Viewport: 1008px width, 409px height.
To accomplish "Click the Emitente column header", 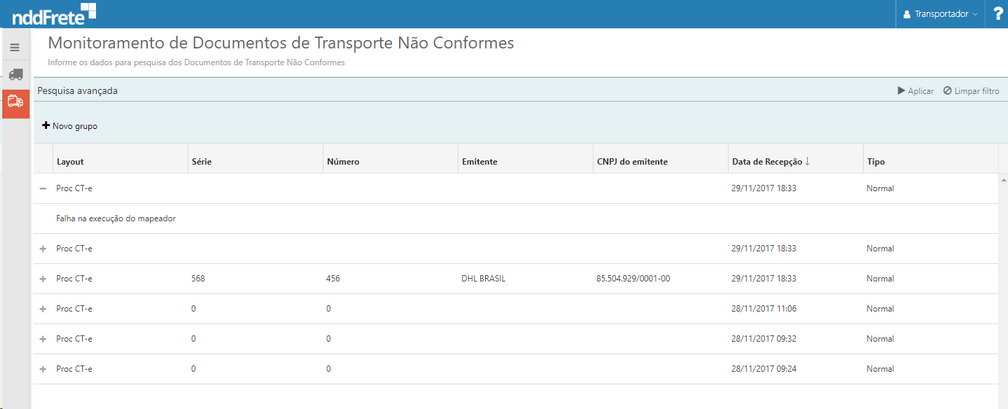I will tap(479, 161).
